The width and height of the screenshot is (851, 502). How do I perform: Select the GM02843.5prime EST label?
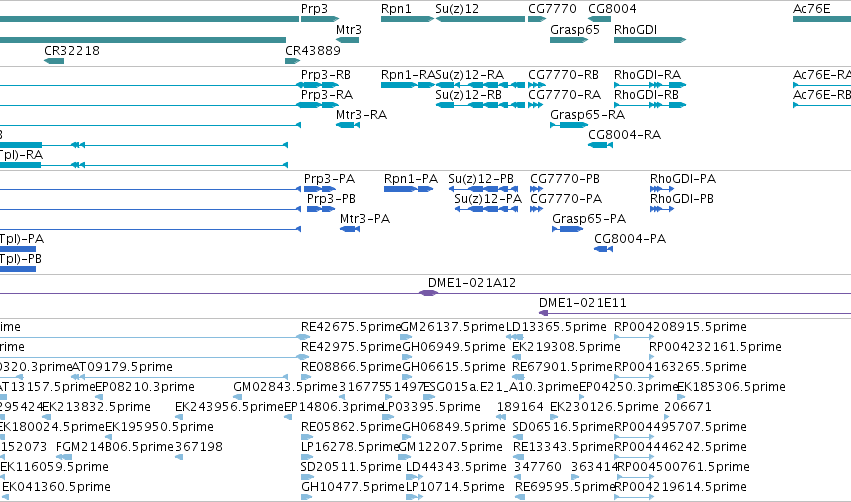click(x=285, y=387)
